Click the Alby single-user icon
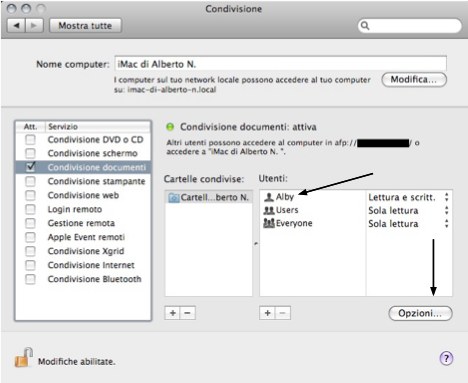Screen dimensions: 468x383 pos(269,197)
